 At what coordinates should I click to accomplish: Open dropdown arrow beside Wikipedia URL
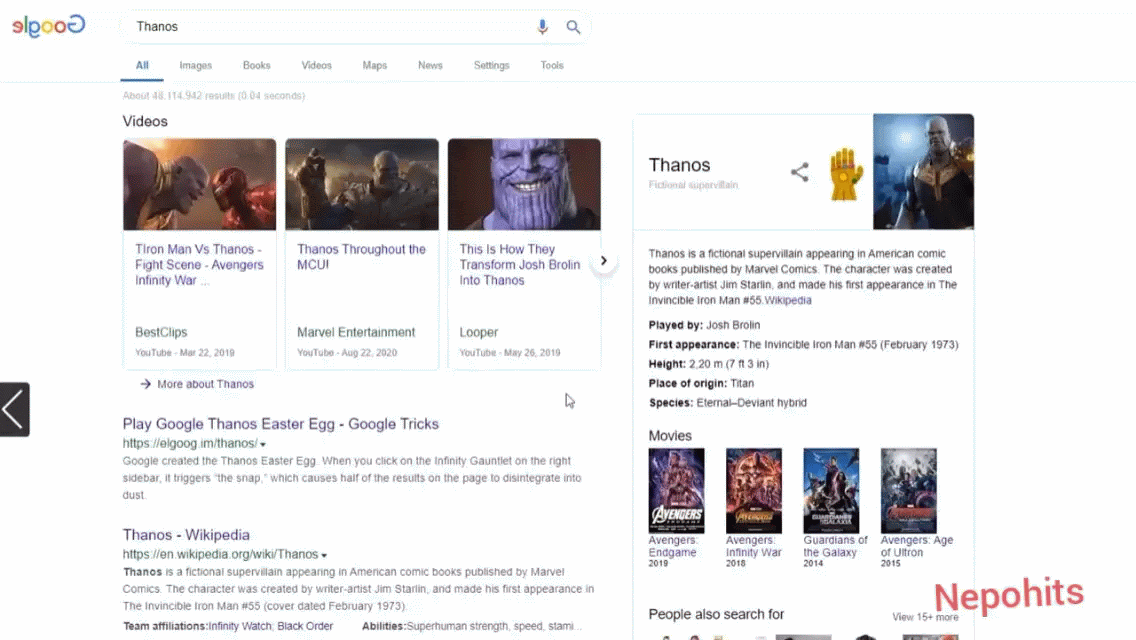click(324, 555)
